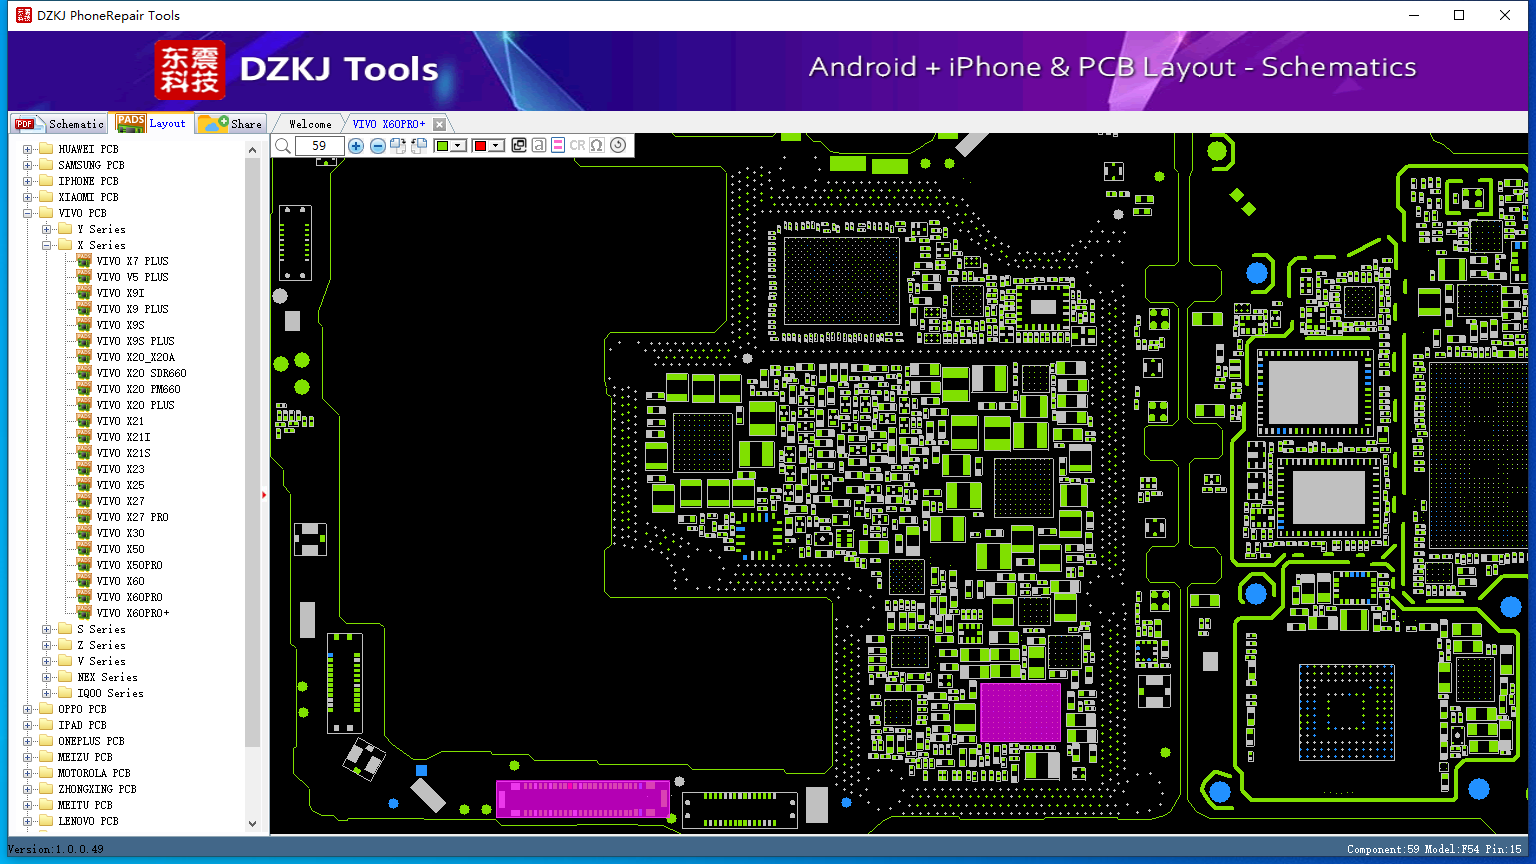
Task: Click the tree scrollbar up arrow
Action: click(x=252, y=149)
